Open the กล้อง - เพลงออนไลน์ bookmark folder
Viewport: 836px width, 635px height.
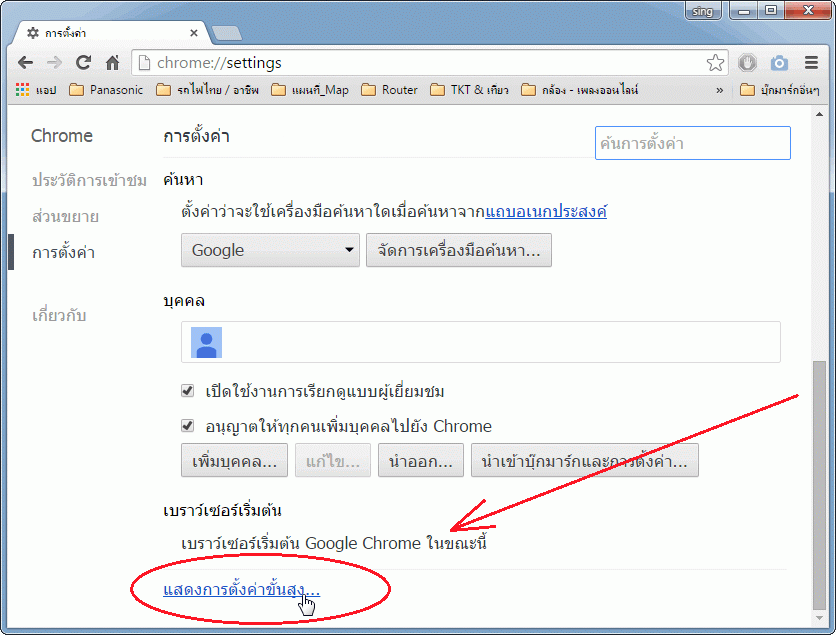click(580, 90)
